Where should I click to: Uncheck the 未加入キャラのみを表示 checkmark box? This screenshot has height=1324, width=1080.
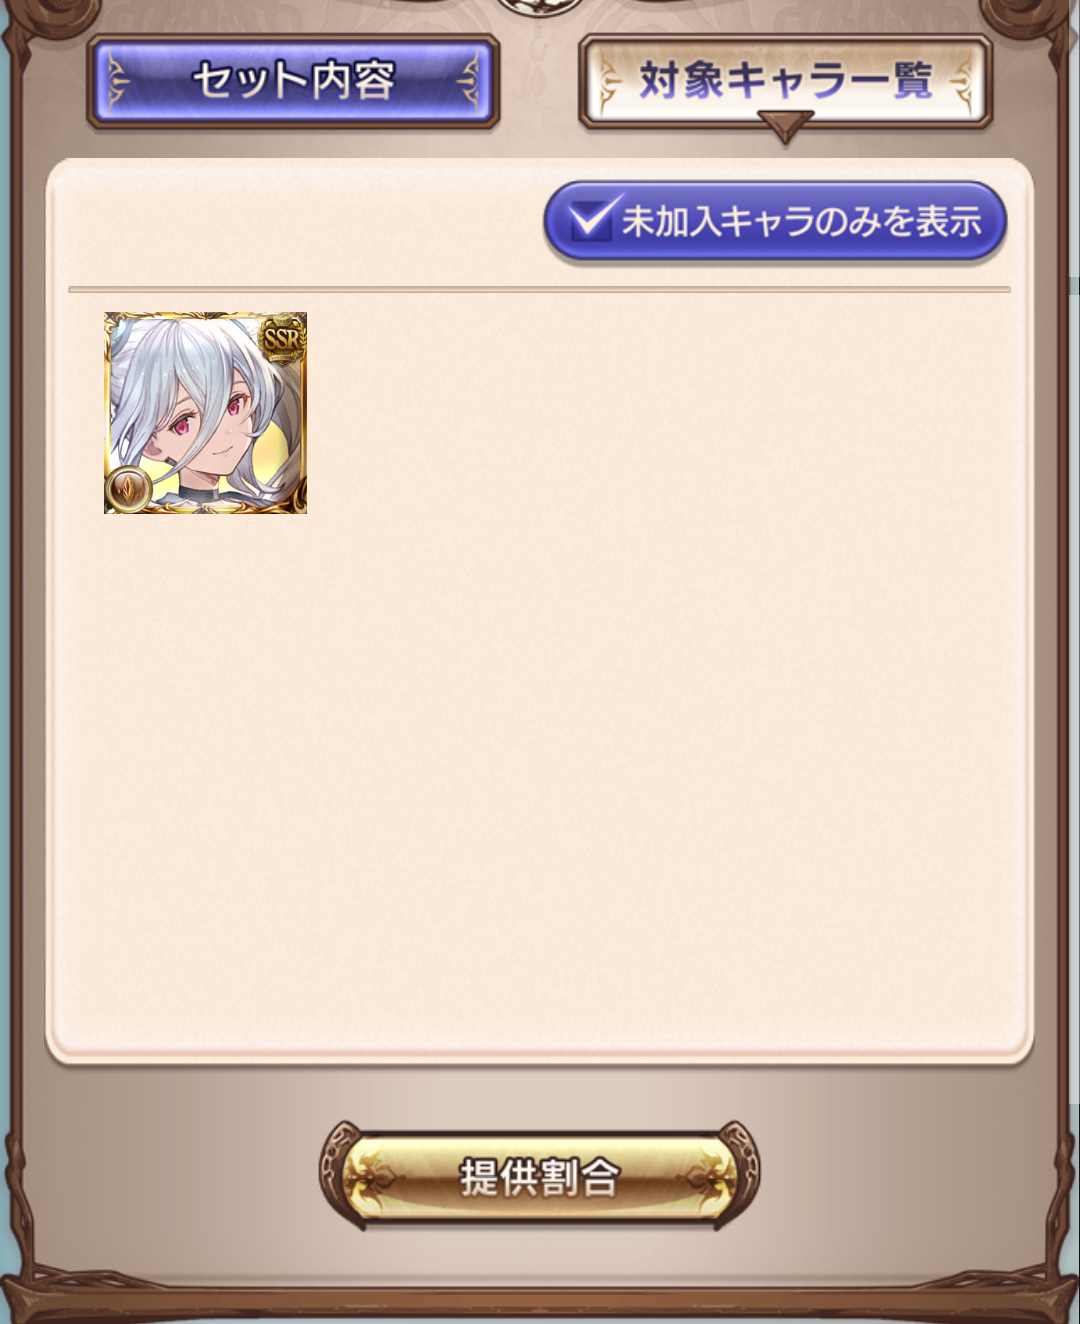click(592, 219)
